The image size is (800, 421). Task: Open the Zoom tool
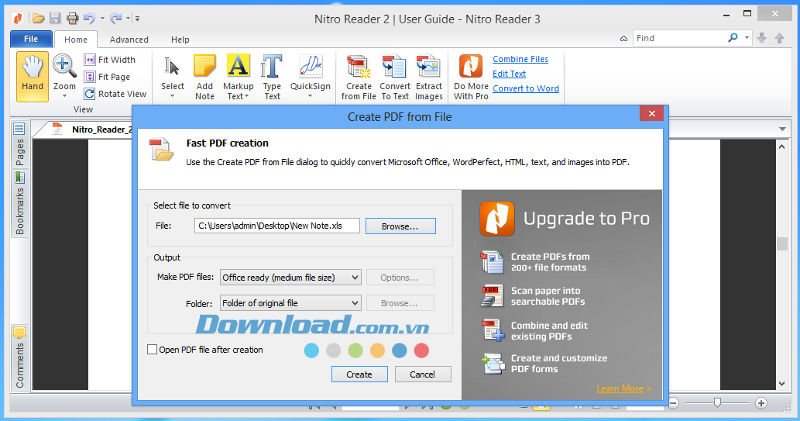(64, 72)
